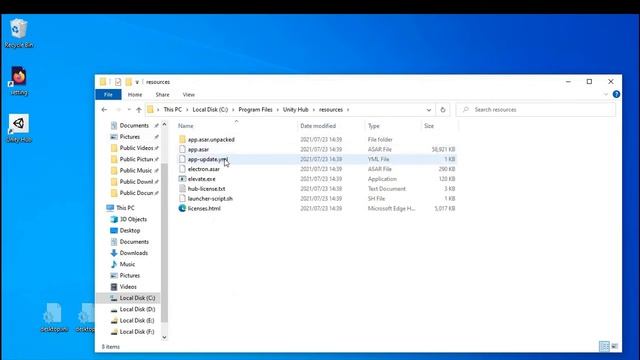The height and width of the screenshot is (360, 640).
Task: Open the Unity Hub desktop shortcut
Action: (18, 128)
